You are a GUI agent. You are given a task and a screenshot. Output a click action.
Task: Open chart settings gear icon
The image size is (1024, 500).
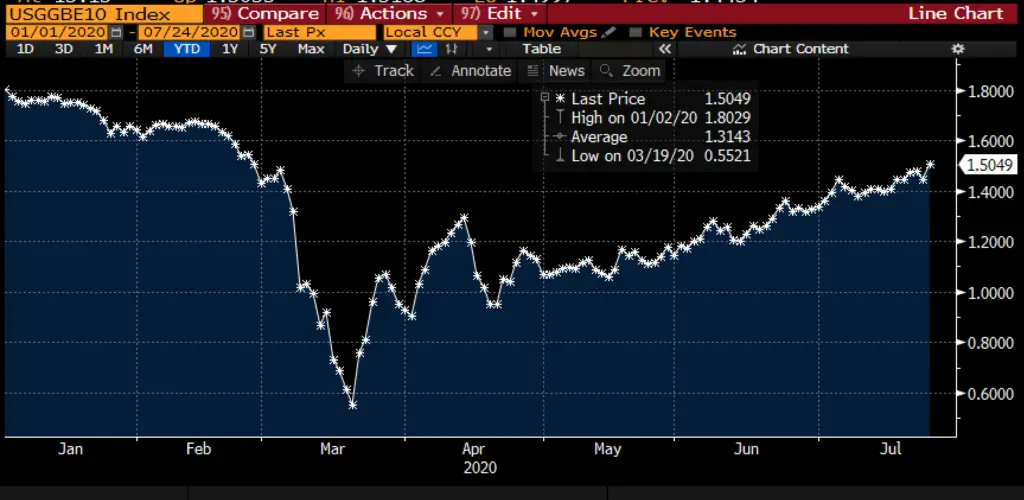click(x=957, y=49)
